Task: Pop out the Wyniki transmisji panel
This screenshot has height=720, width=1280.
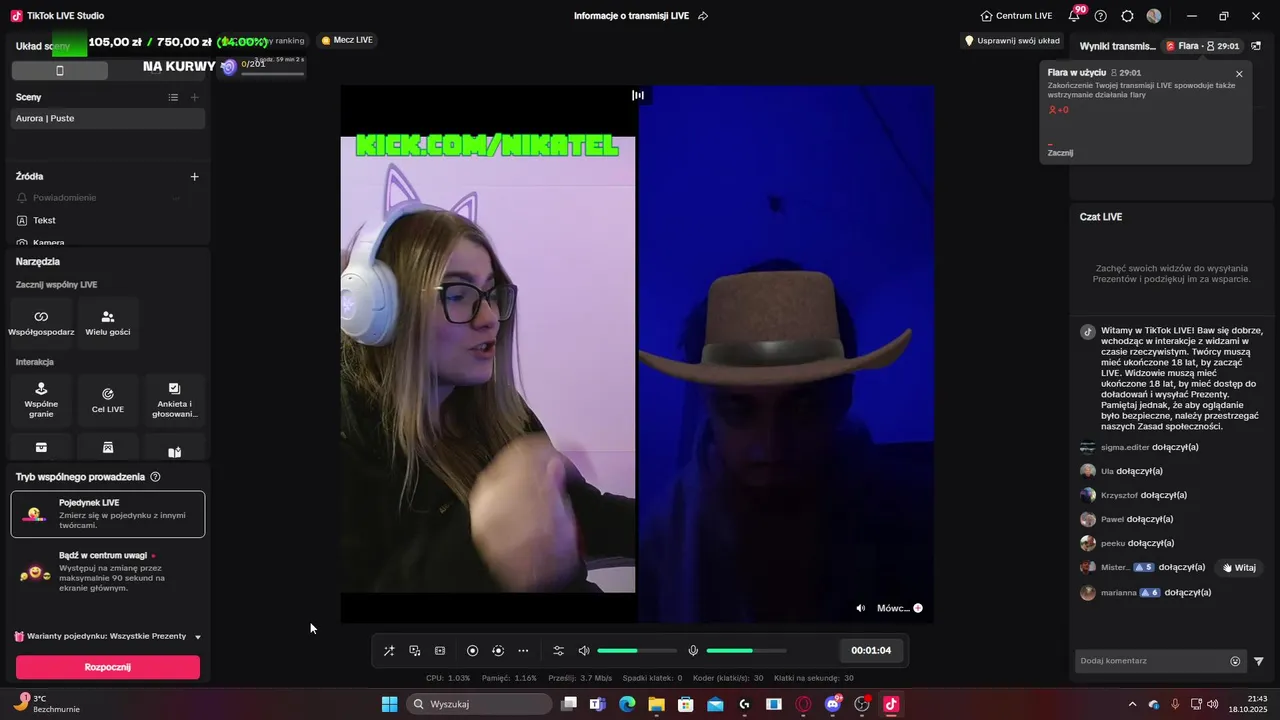Action: pos(1257,46)
